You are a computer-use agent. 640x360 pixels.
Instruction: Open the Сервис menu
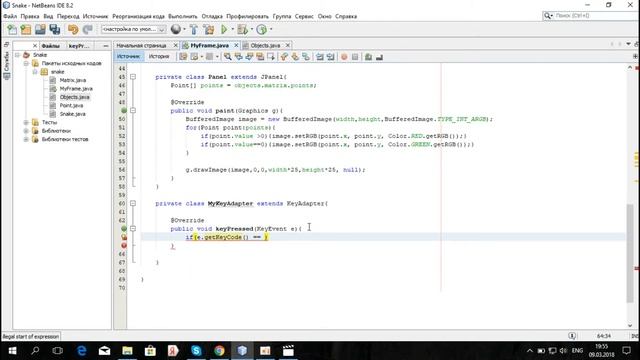304,16
